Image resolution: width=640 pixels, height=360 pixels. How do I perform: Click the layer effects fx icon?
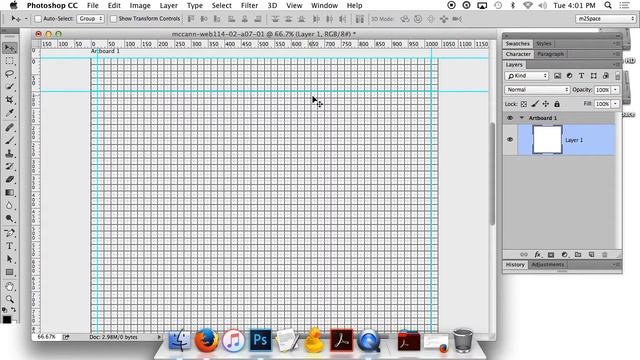coord(538,255)
